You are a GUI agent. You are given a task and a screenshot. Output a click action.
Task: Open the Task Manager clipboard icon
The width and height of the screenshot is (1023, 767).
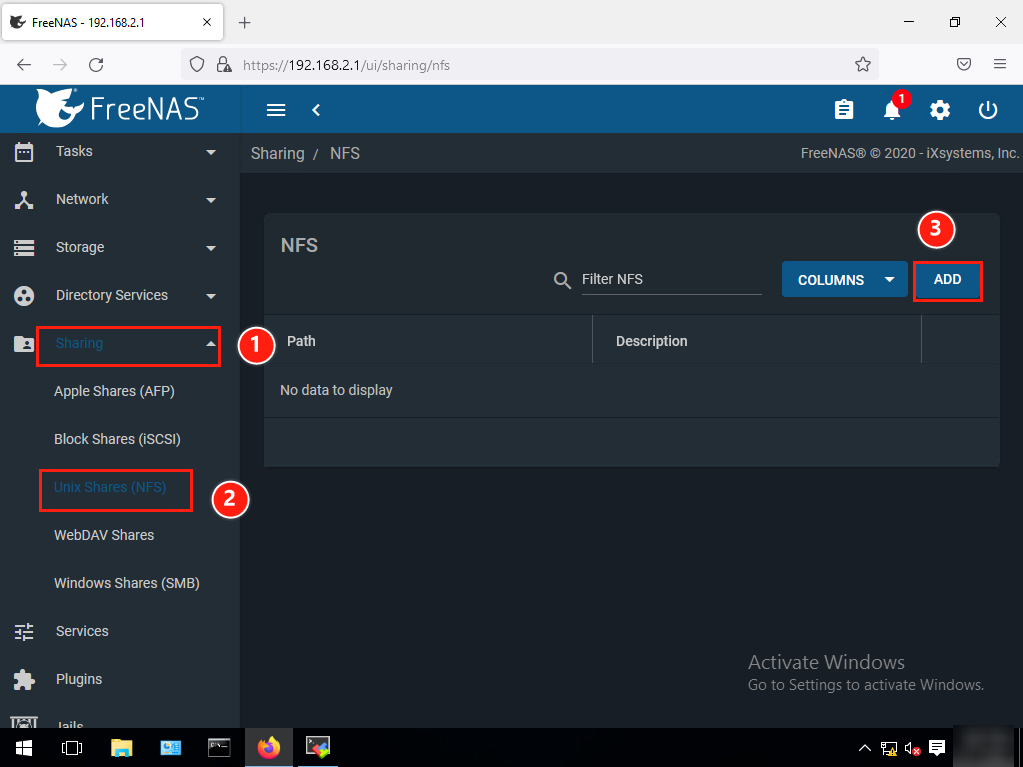(x=844, y=110)
